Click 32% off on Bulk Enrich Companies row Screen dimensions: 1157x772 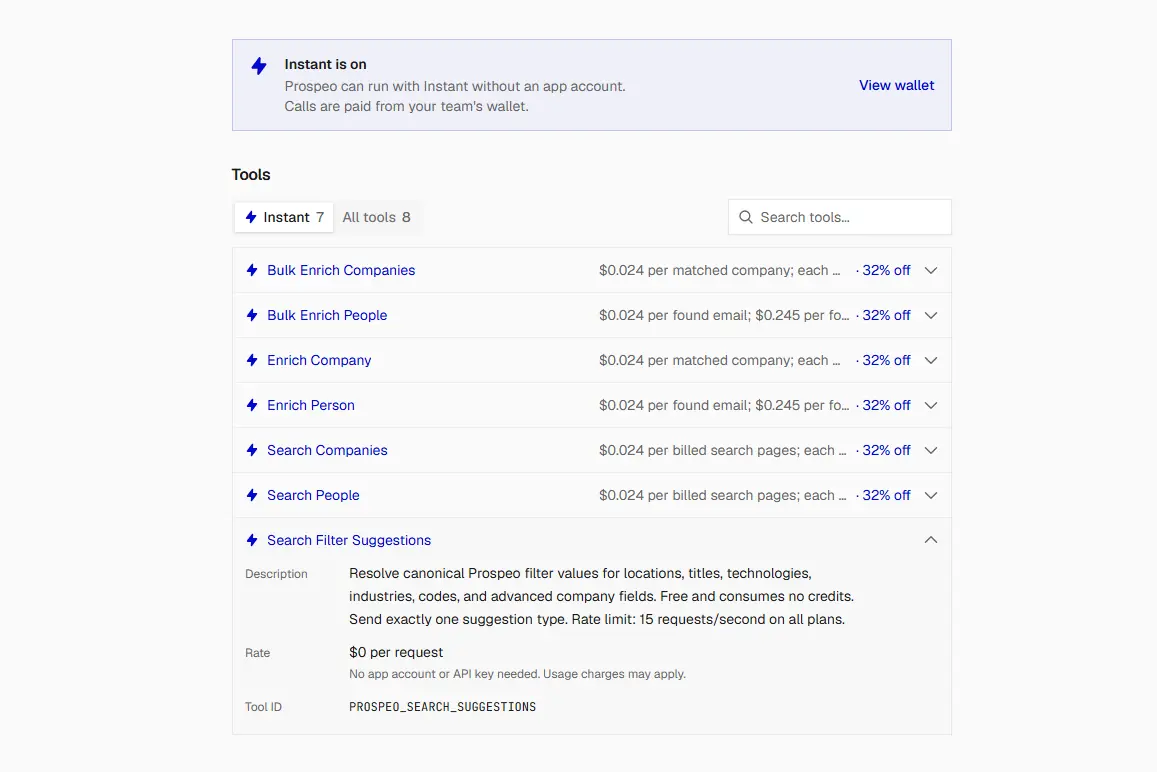886,270
